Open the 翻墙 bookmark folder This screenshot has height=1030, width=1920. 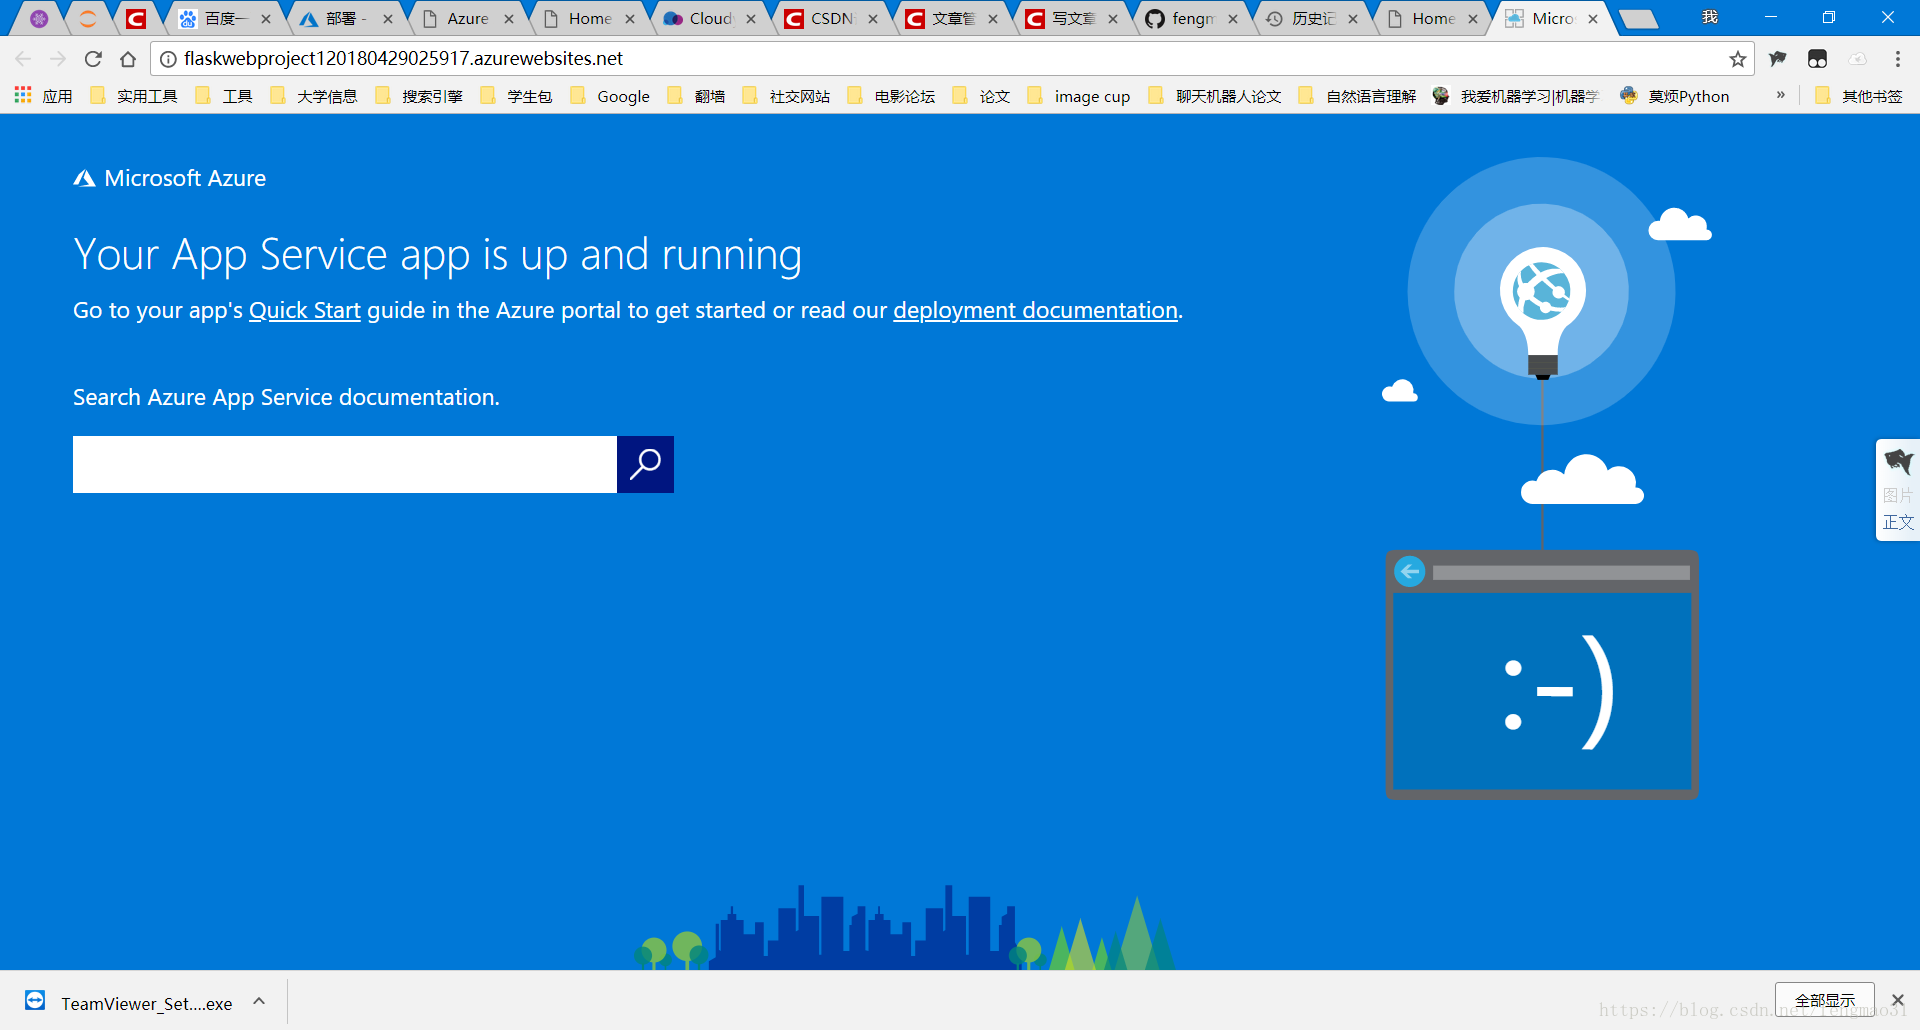click(696, 96)
